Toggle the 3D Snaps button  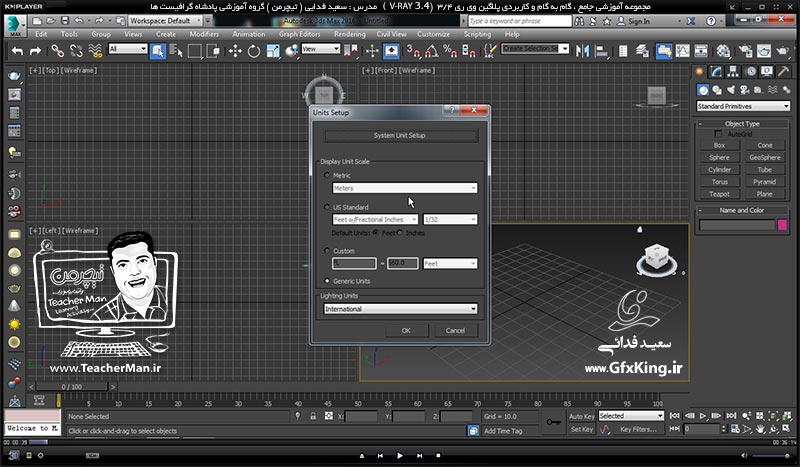[413, 51]
